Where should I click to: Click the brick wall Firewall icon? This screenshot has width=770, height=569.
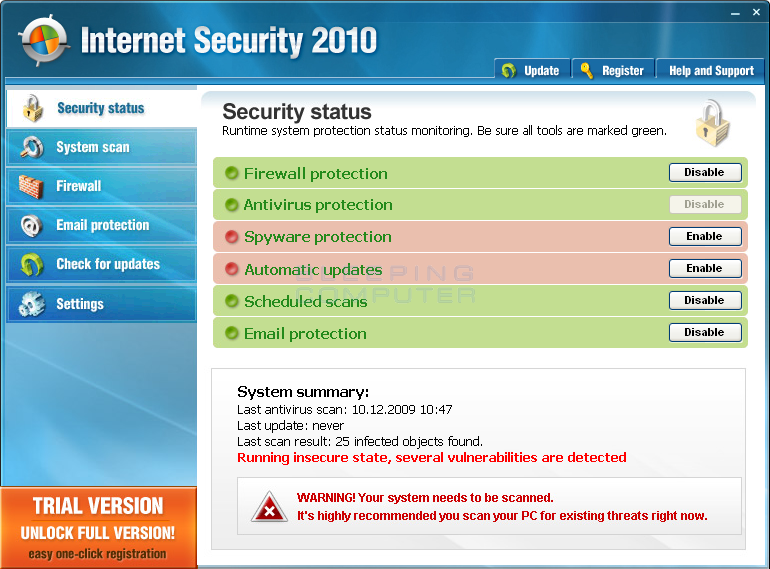(31, 187)
